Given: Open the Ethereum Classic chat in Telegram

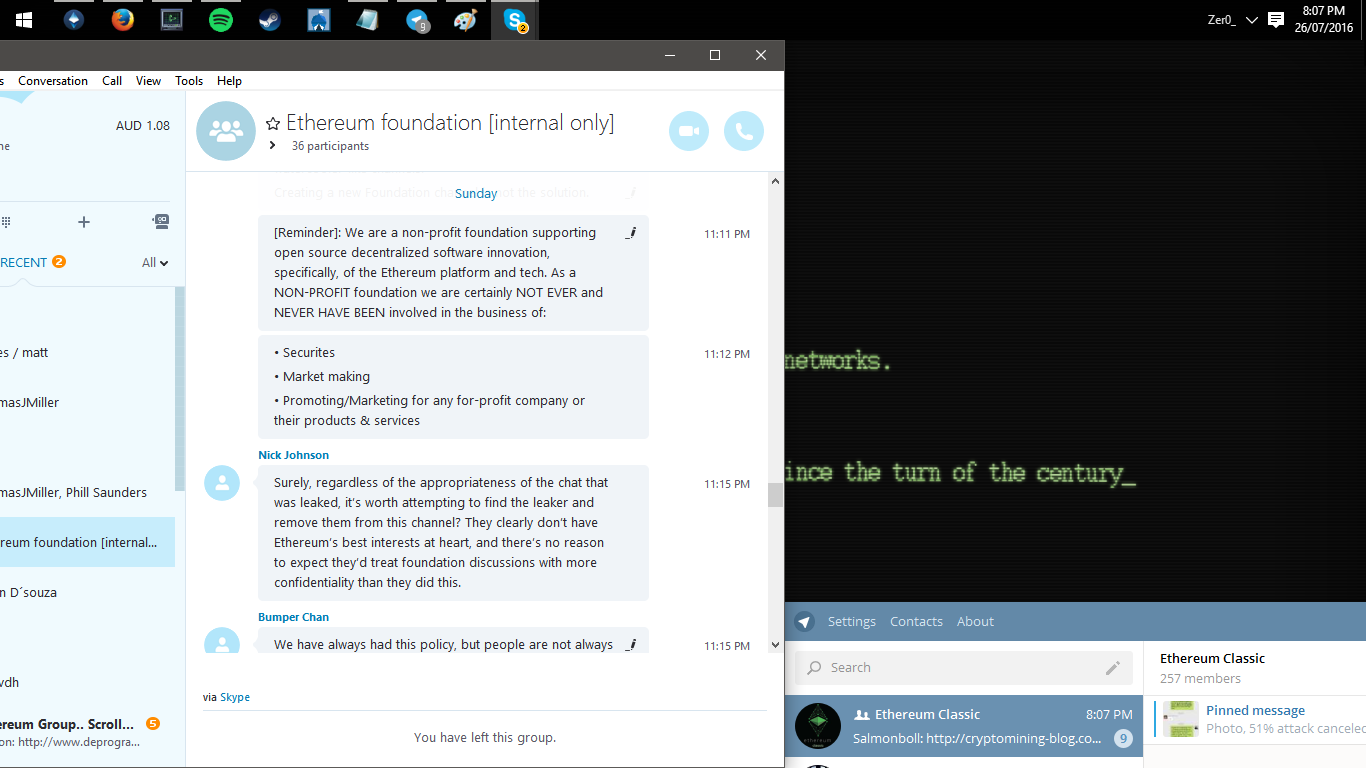Looking at the screenshot, I should 964,726.
